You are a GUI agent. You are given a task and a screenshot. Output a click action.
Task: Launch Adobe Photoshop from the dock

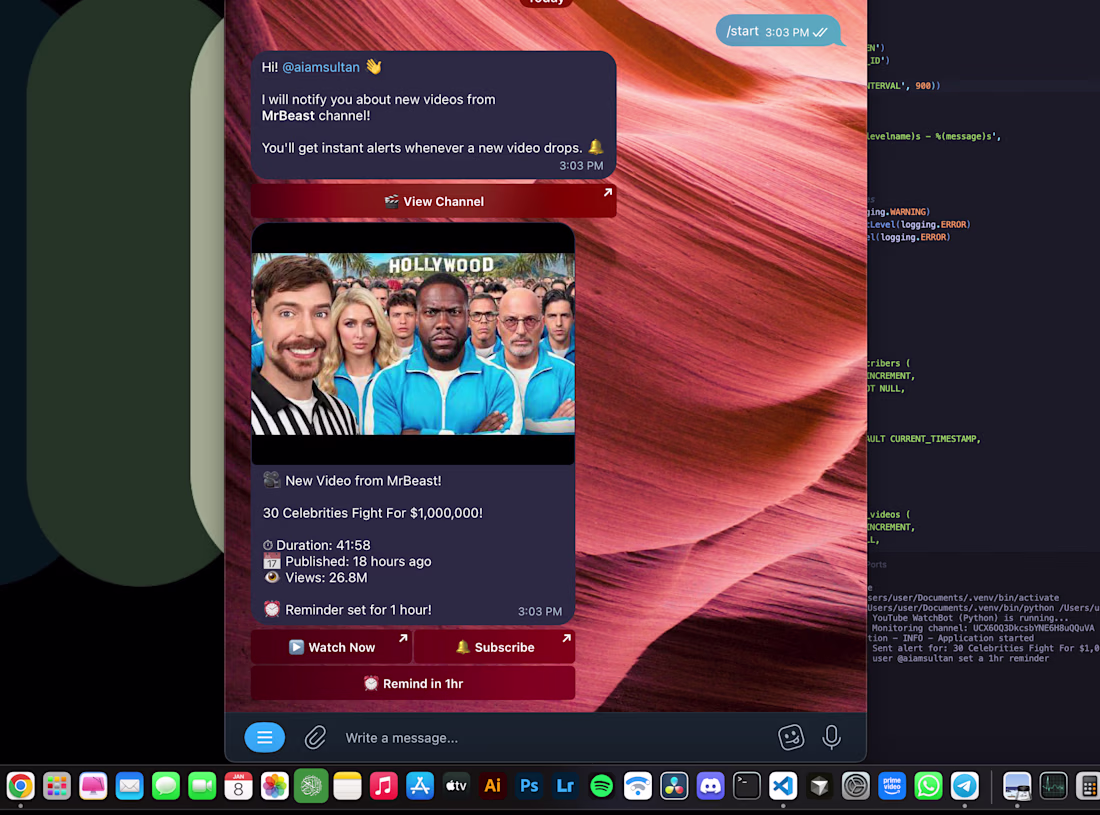coord(529,786)
